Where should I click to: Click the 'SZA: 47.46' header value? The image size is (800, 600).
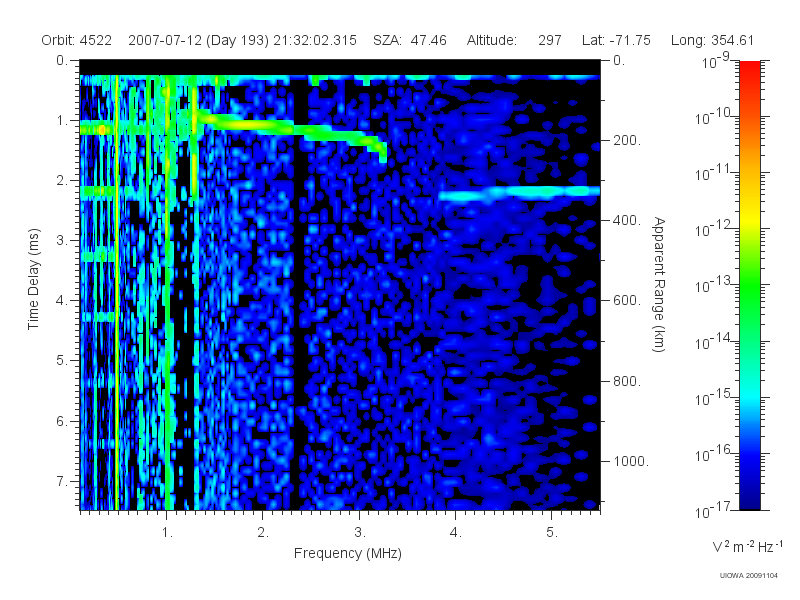click(x=410, y=40)
